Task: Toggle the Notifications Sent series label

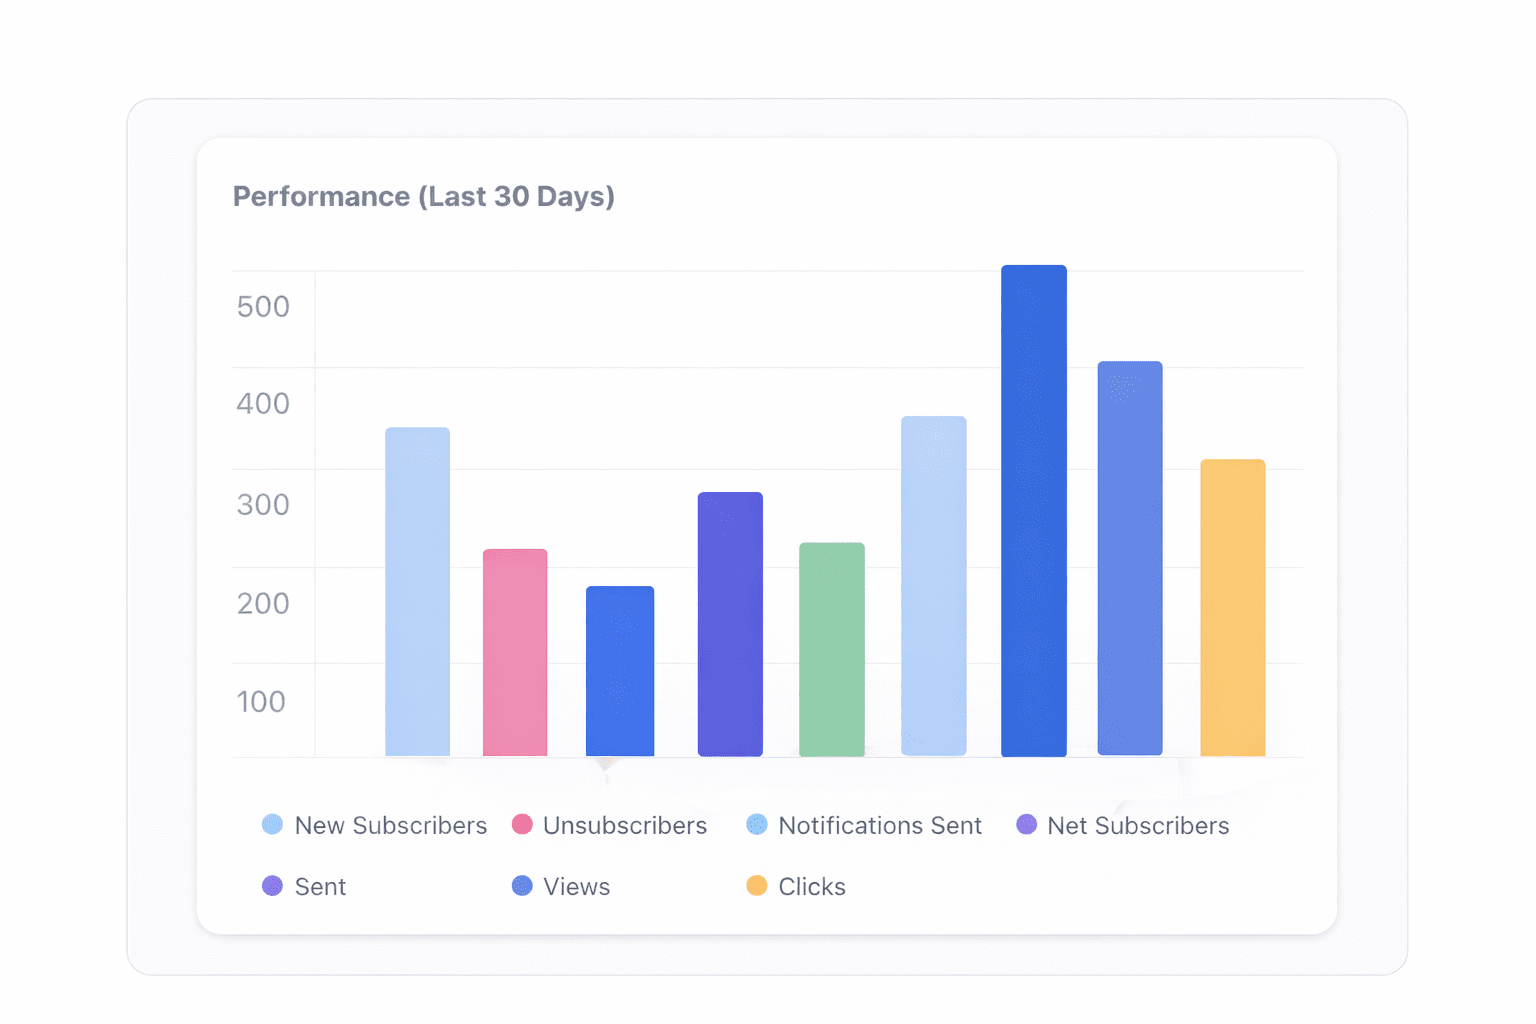Action: click(880, 826)
